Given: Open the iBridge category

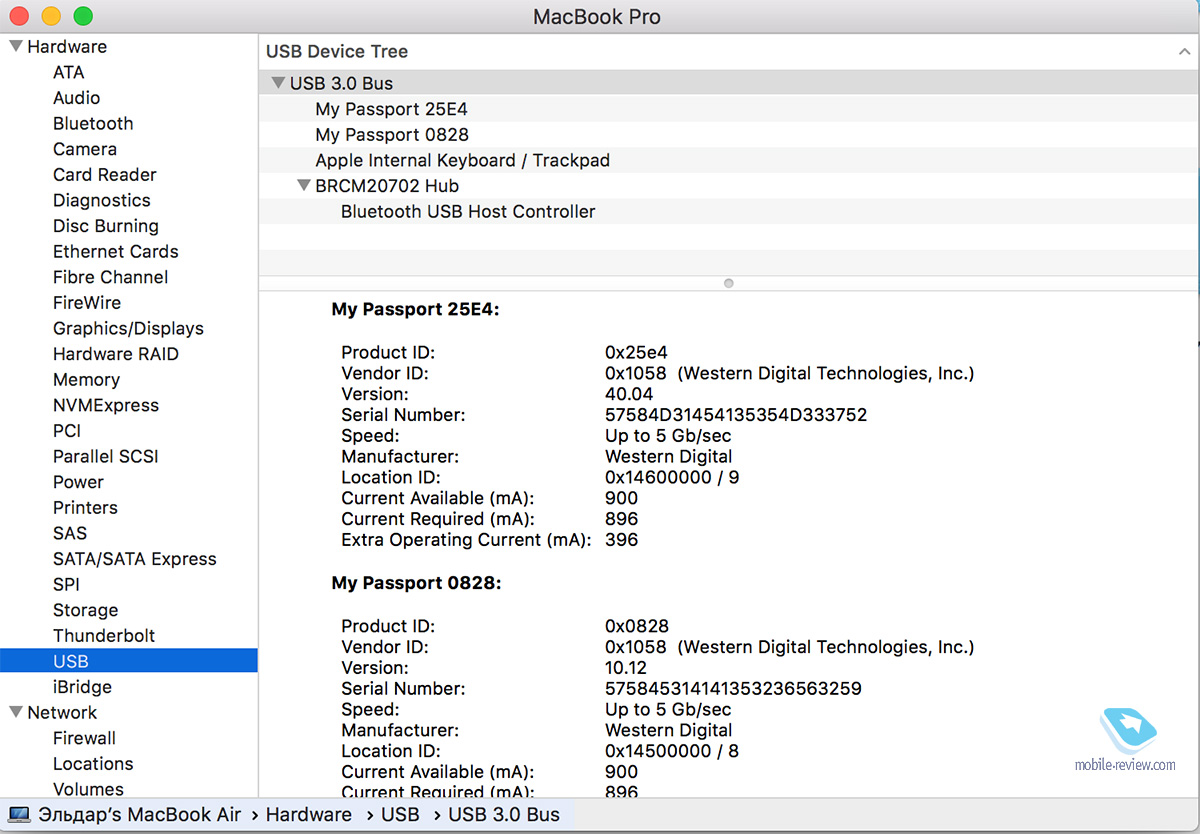Looking at the screenshot, I should [x=82, y=687].
